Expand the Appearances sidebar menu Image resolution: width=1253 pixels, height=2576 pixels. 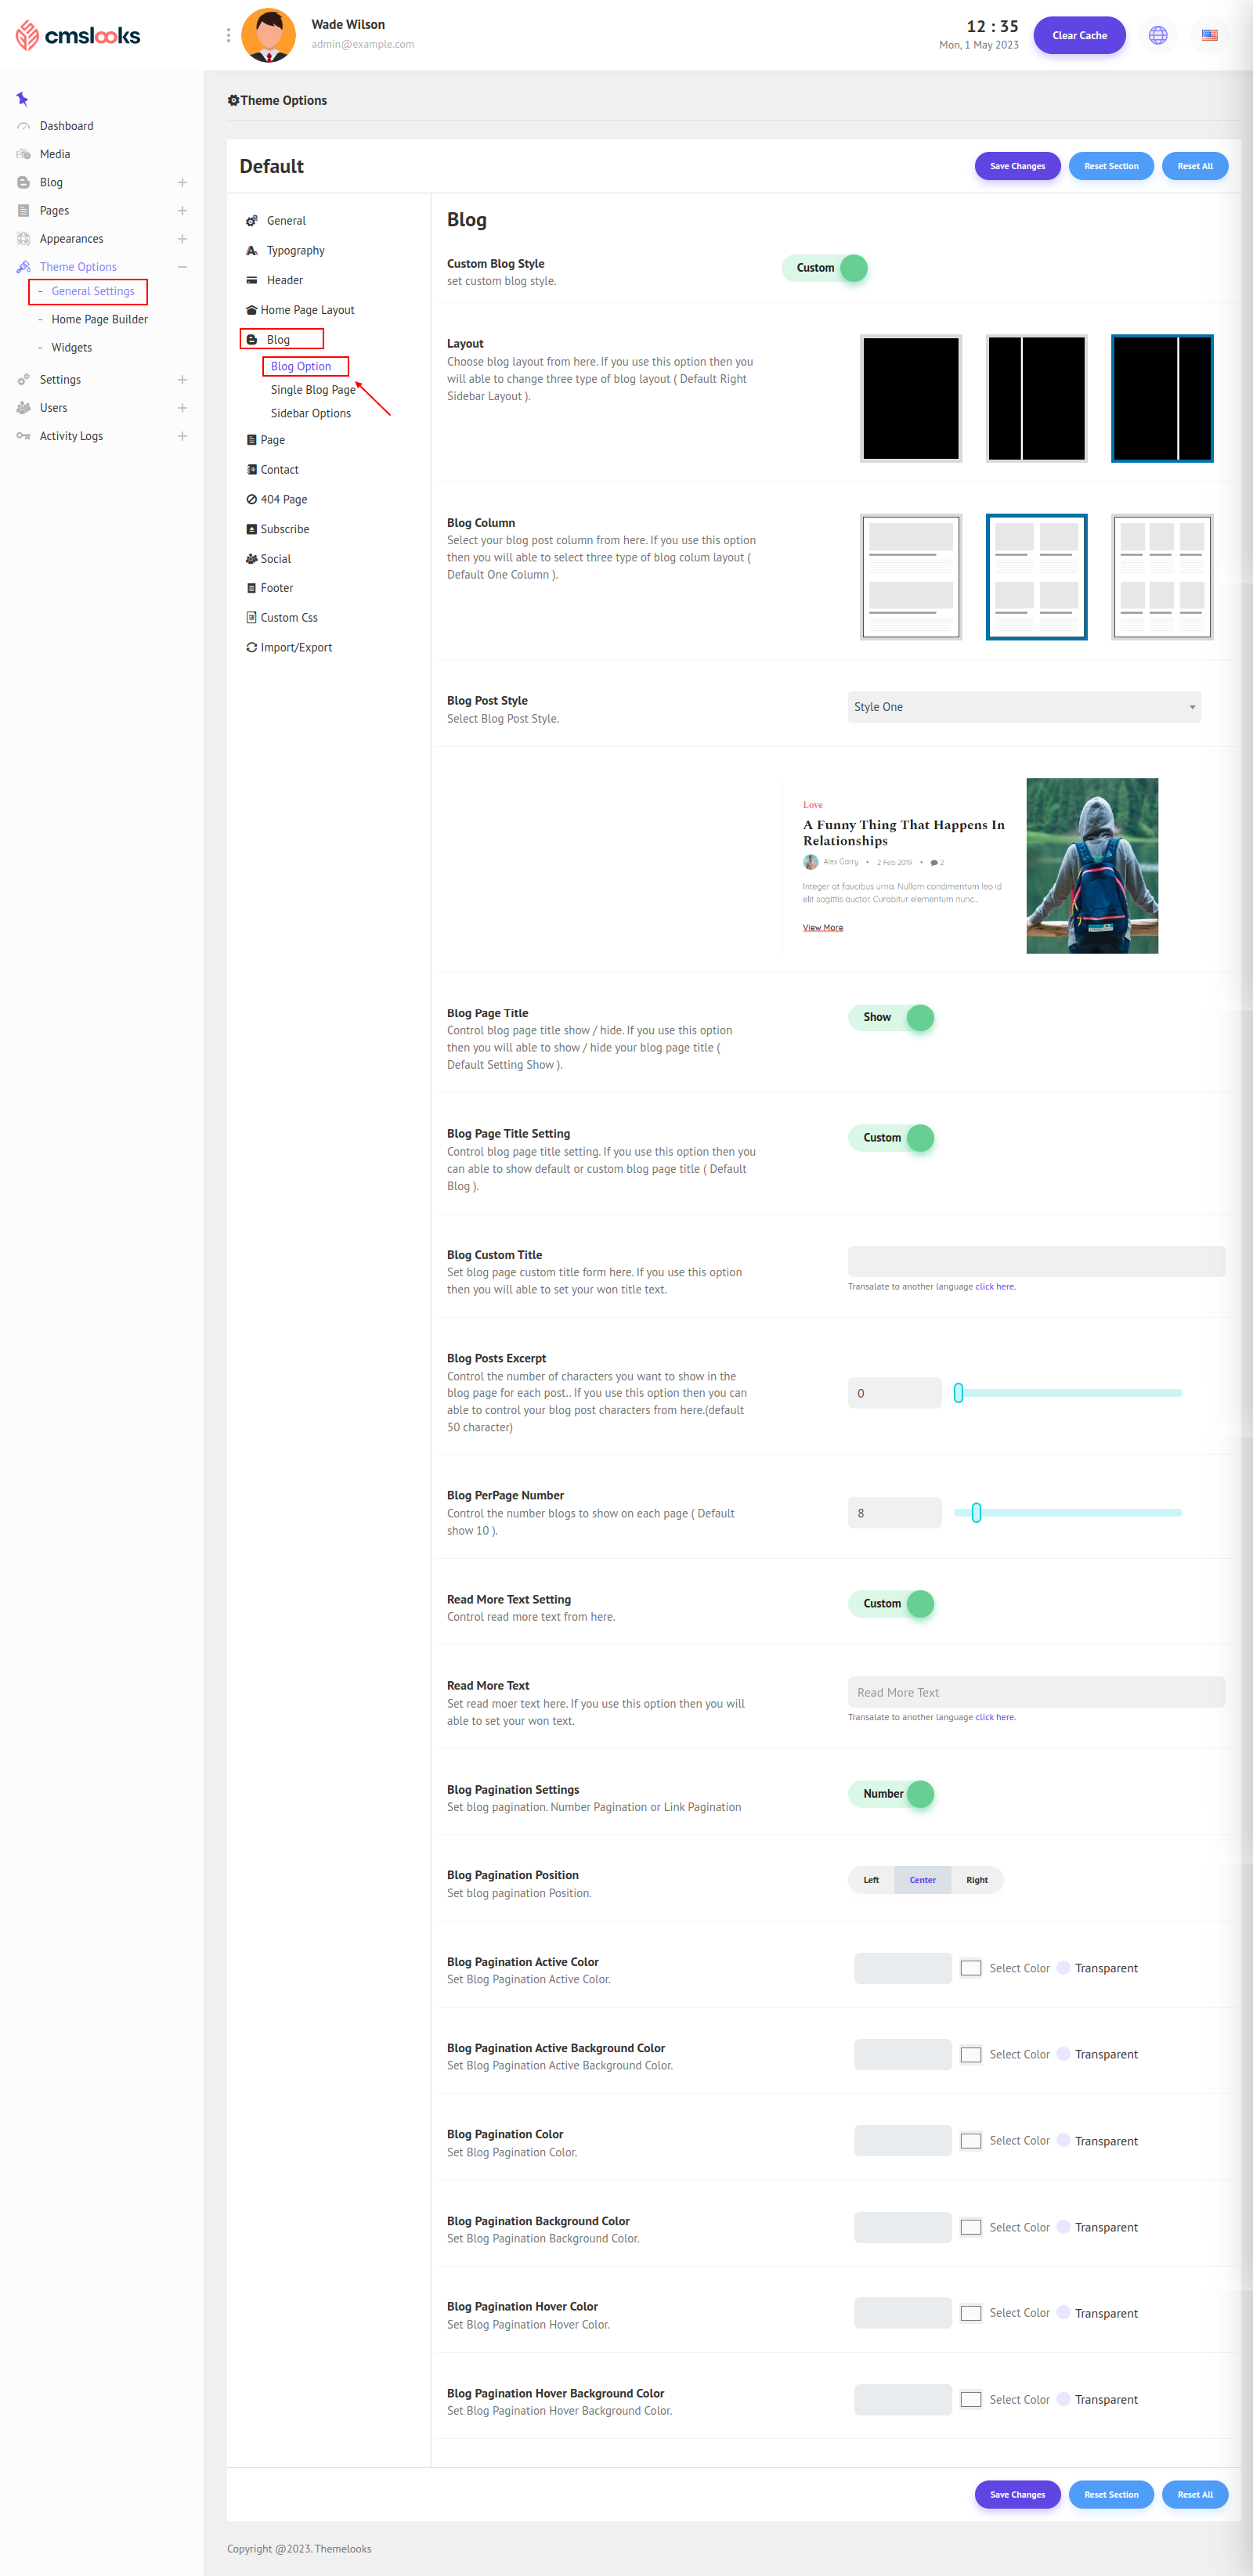point(182,239)
